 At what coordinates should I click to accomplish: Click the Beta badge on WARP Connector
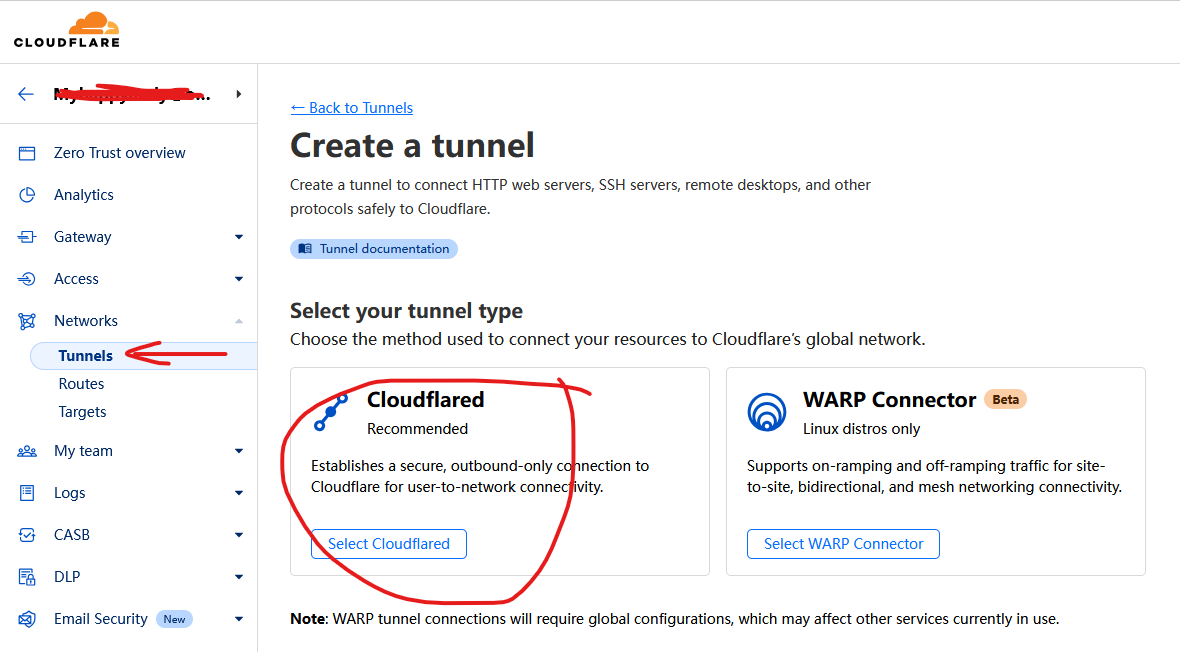point(1005,400)
